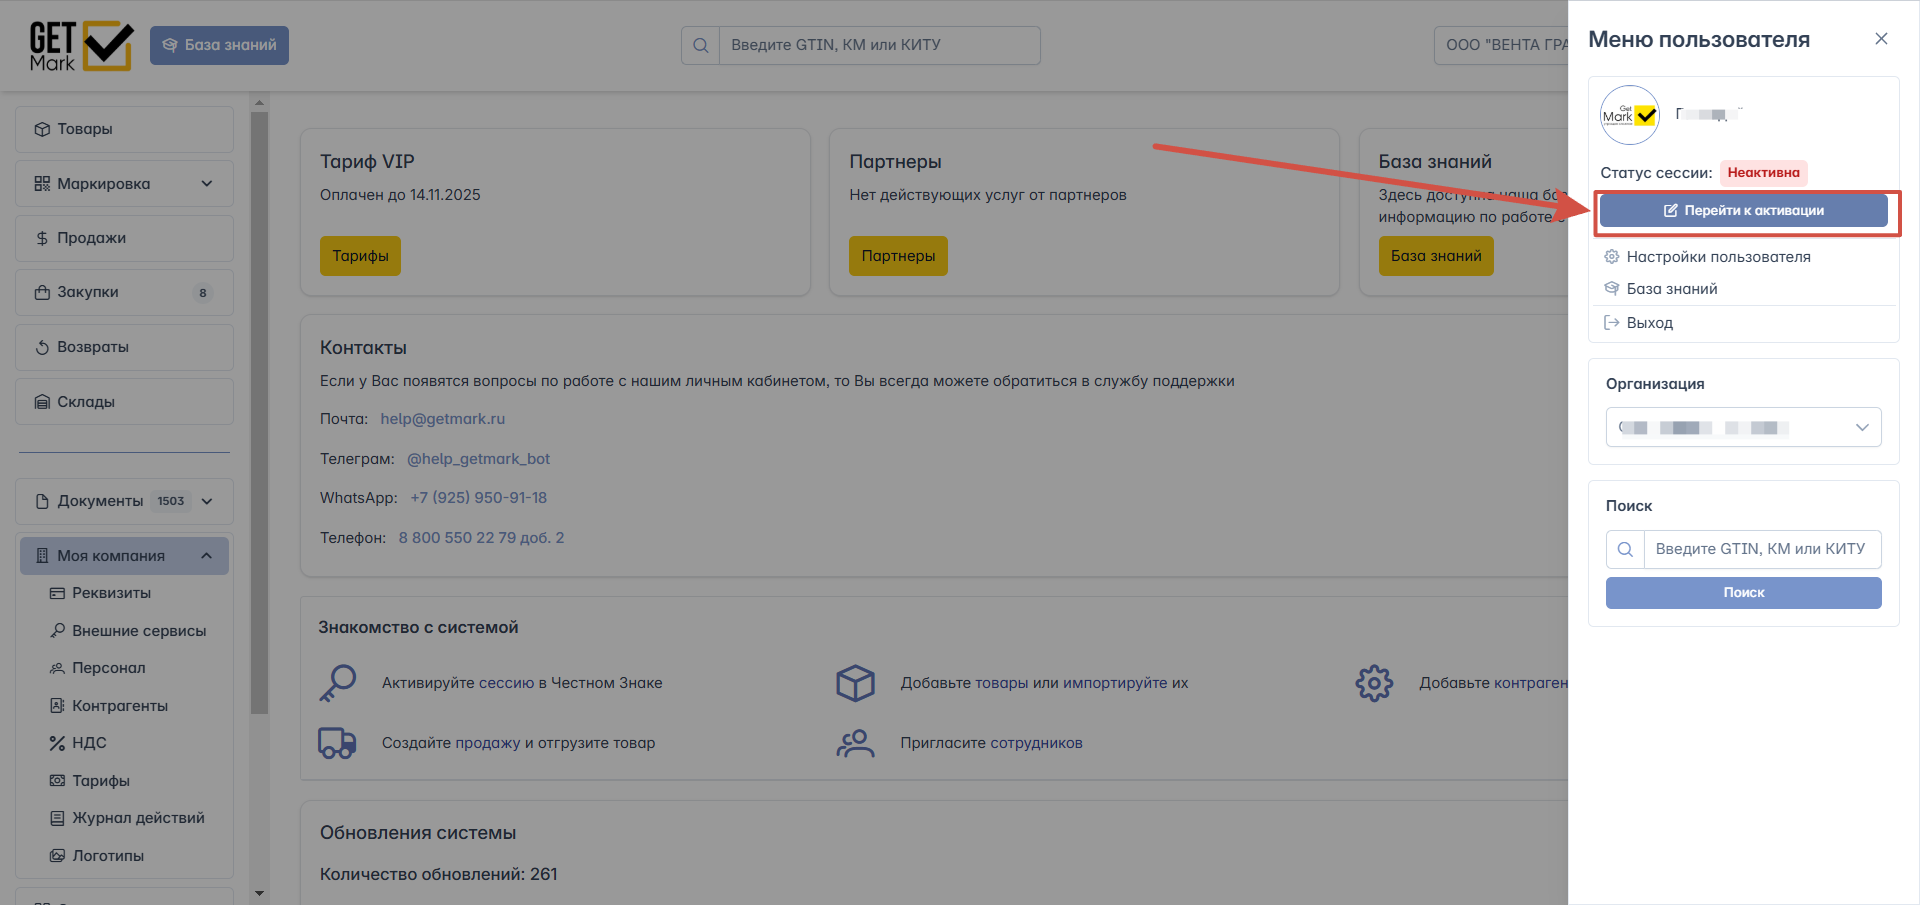1920x905 pixels.
Task: Click help@getmark.ru email link
Action: [x=442, y=419]
